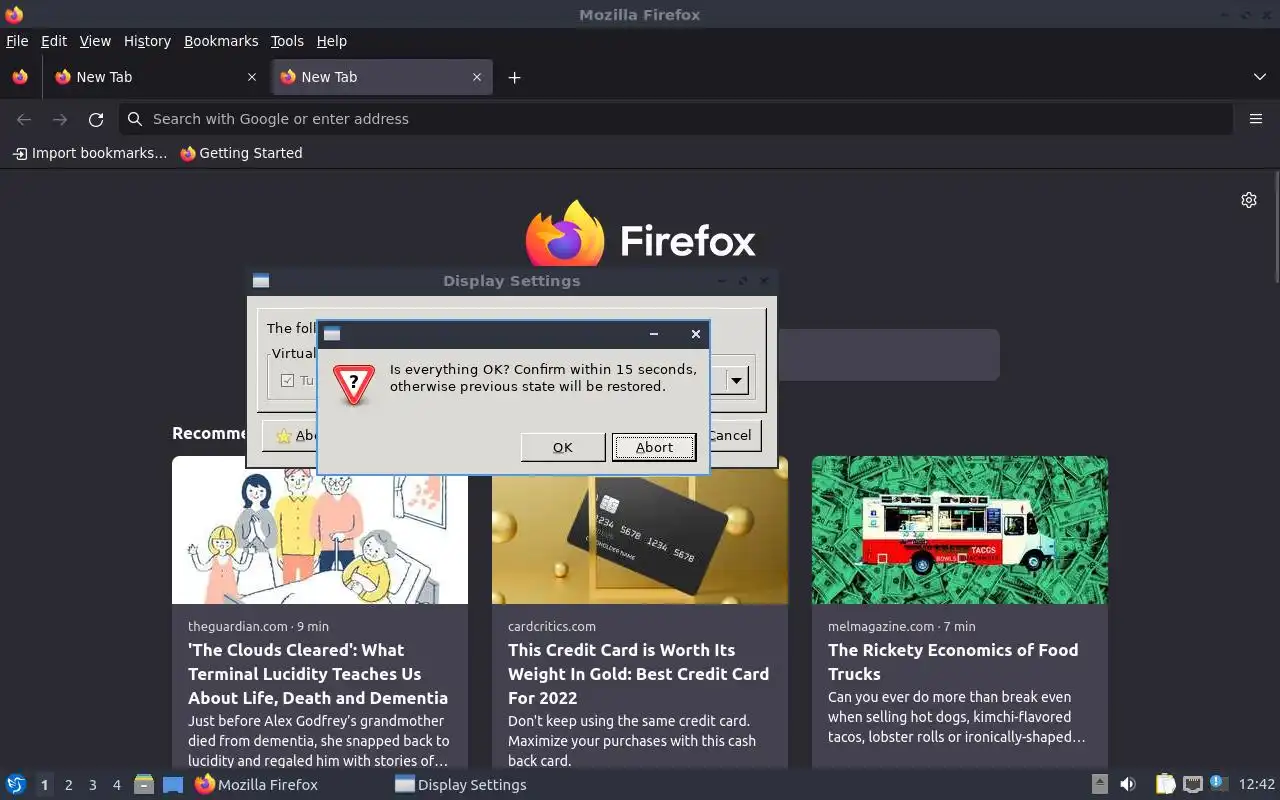Open the clipboard manager tray icon
Viewport: 1280px width, 800px height.
click(1165, 784)
